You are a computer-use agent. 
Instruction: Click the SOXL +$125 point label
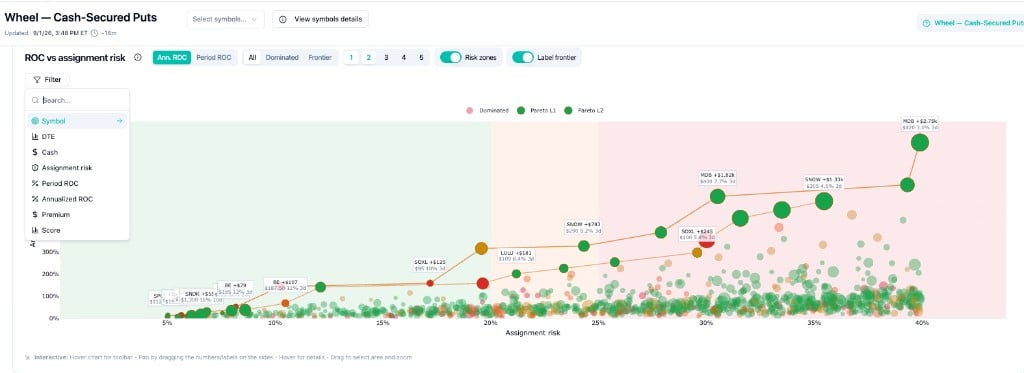[430, 265]
